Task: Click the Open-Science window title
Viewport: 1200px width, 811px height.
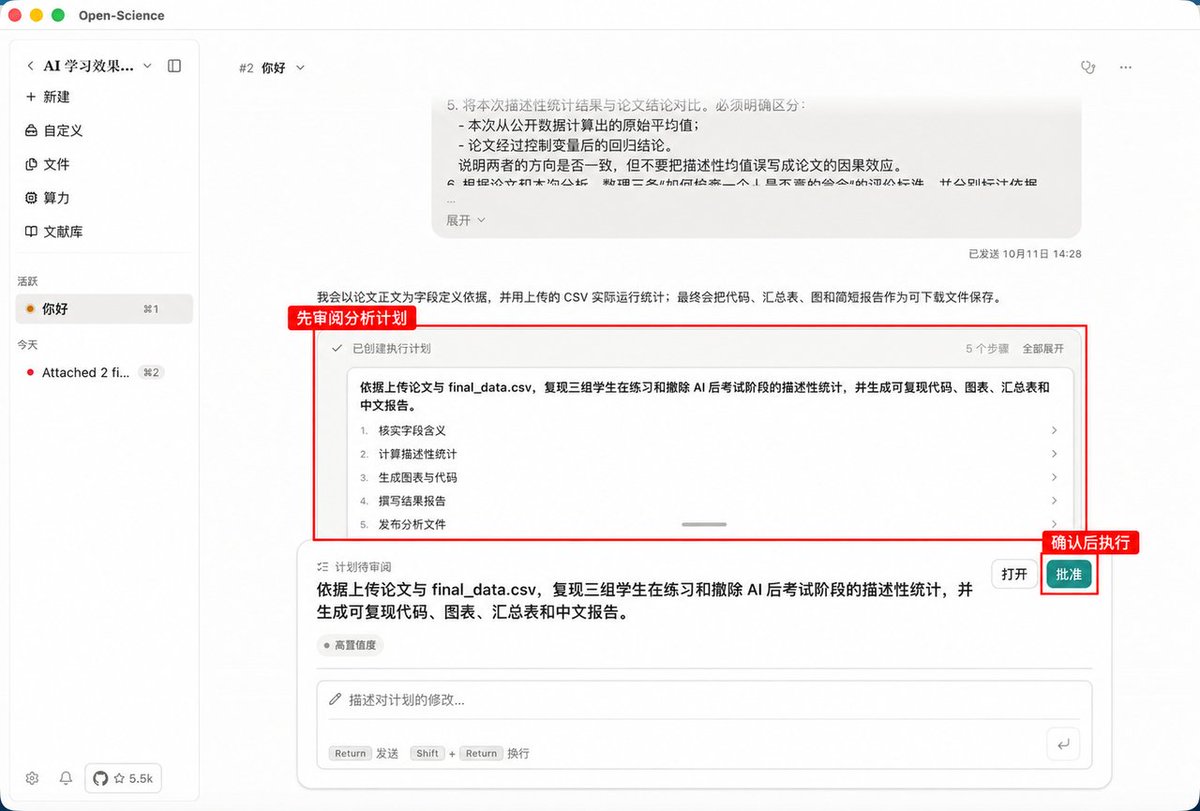Action: click(121, 15)
